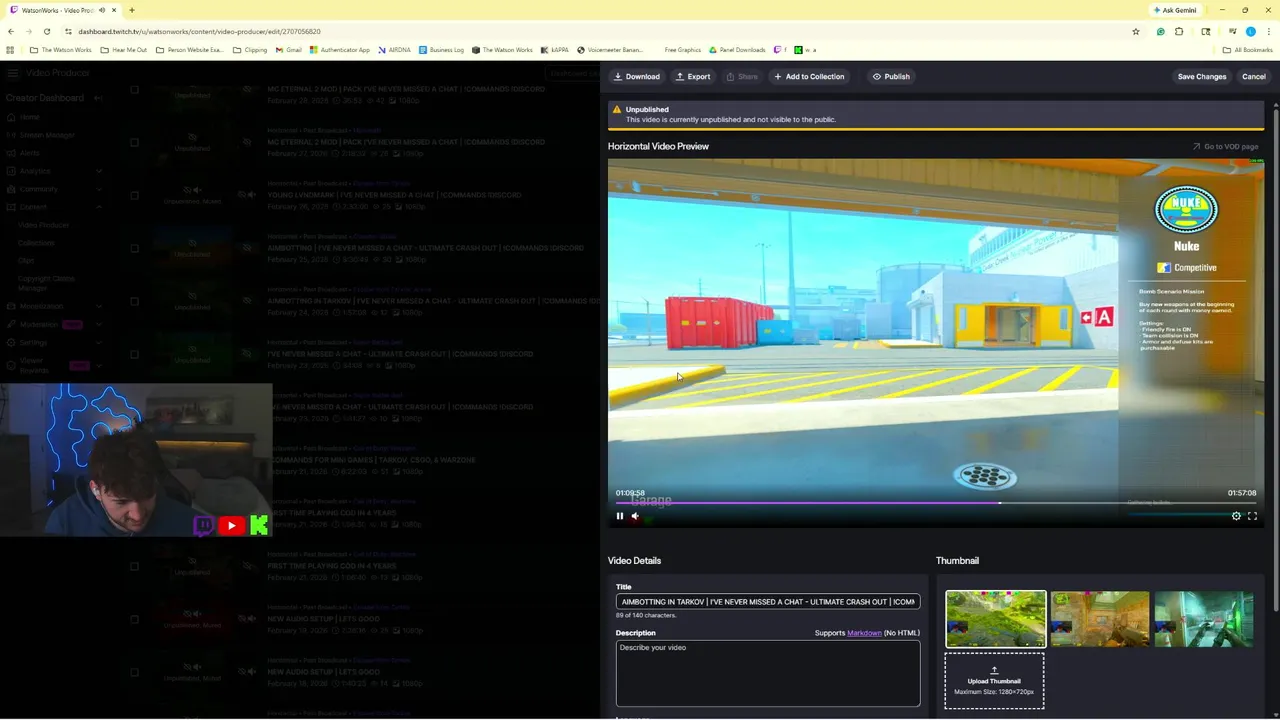Open the Hear Me Out bookmark folder

pyautogui.click(x=124, y=50)
